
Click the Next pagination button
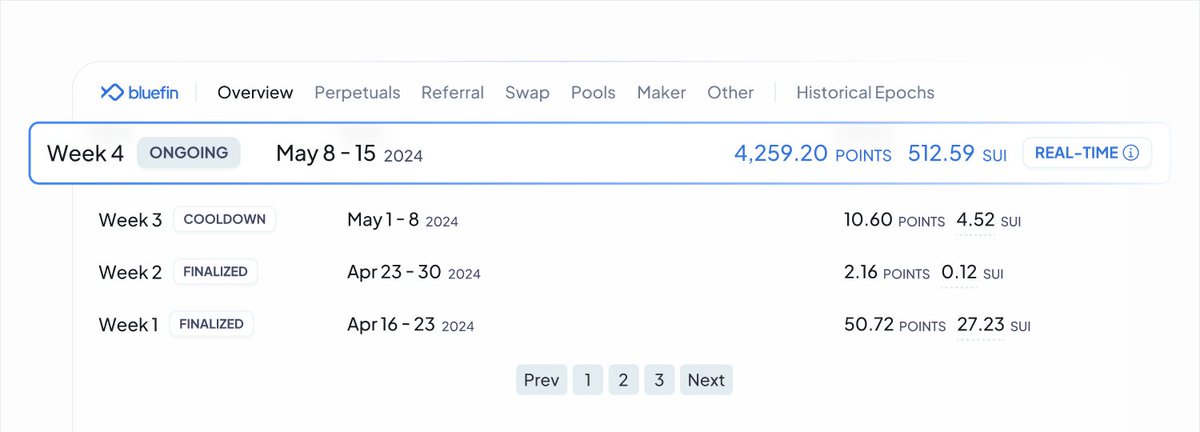click(706, 380)
